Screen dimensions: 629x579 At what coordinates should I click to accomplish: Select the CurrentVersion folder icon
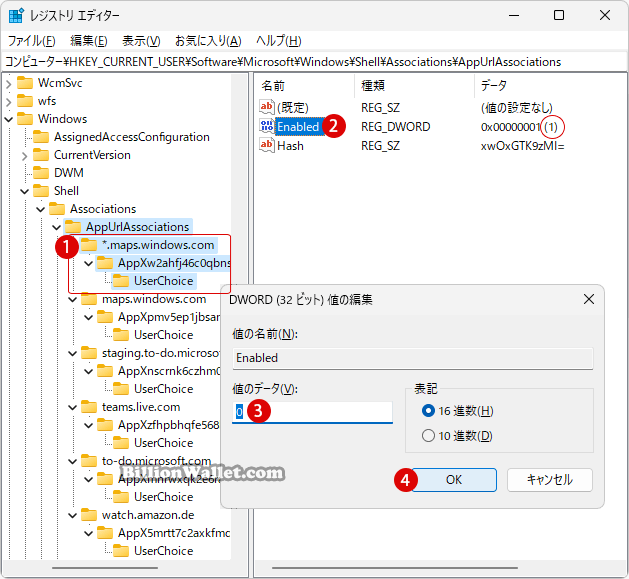coord(41,155)
